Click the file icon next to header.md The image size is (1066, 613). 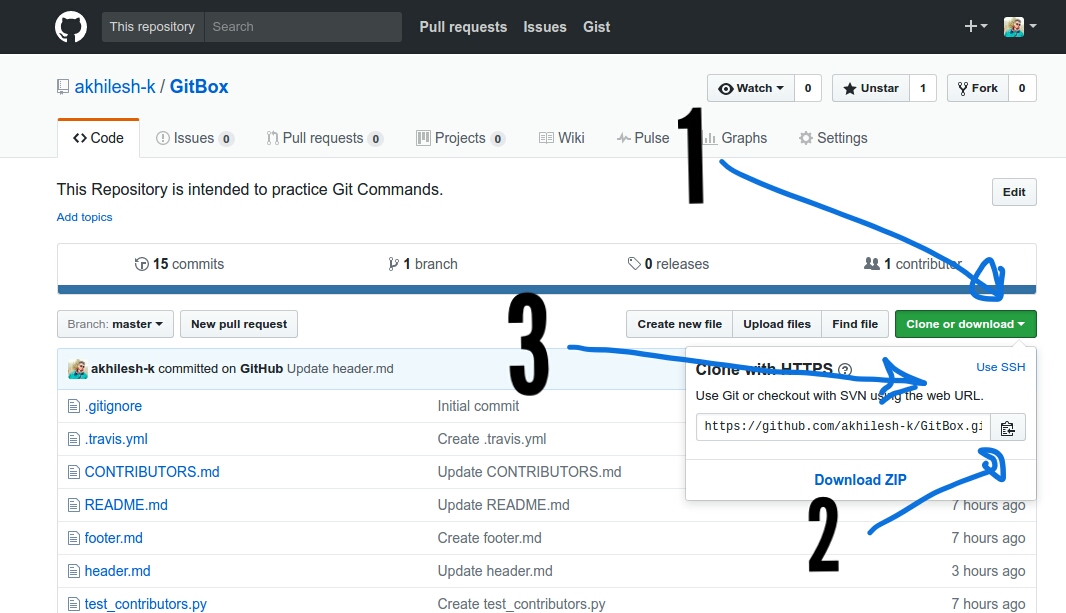tap(74, 571)
